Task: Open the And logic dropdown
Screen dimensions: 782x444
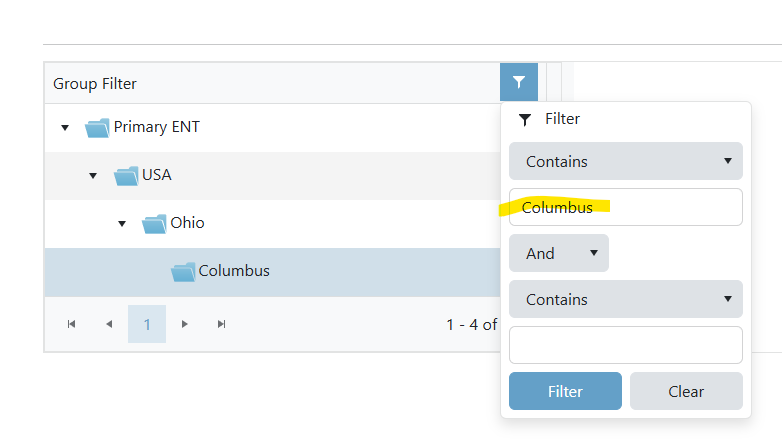Action: [x=558, y=253]
